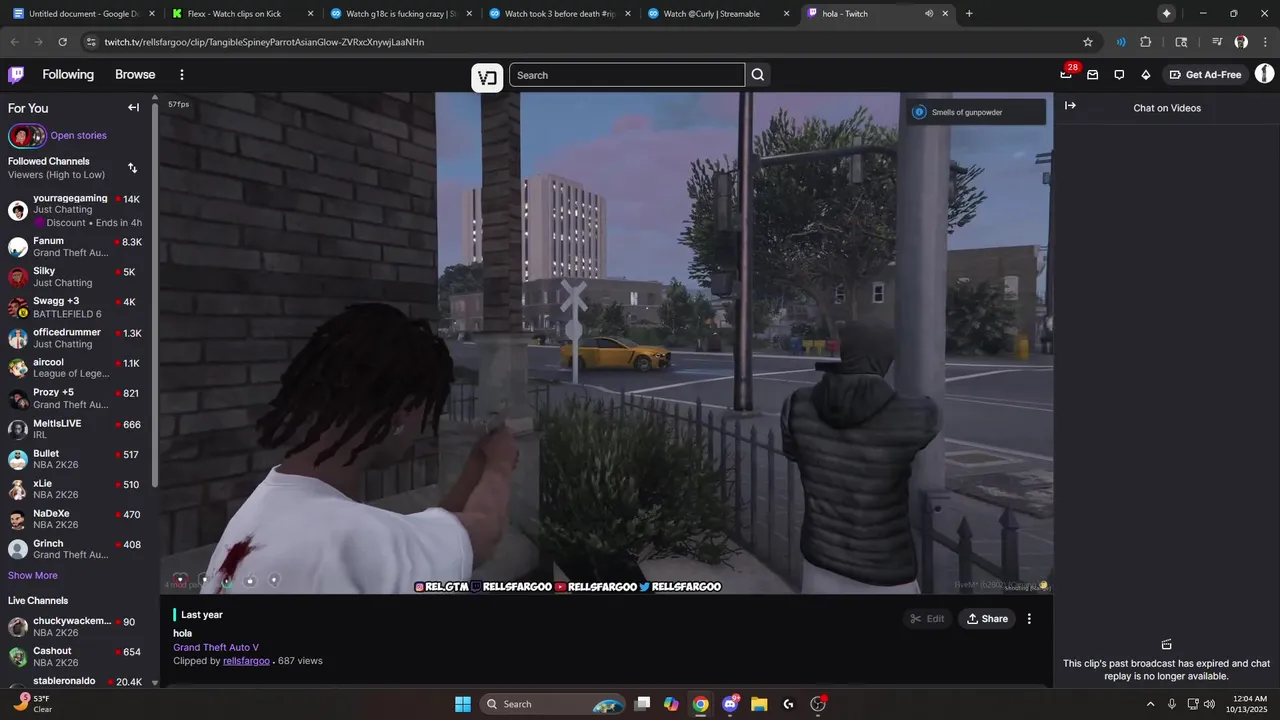This screenshot has height=720, width=1280.
Task: Open the Gemini sparkle button in Chrome
Action: (x=1166, y=13)
